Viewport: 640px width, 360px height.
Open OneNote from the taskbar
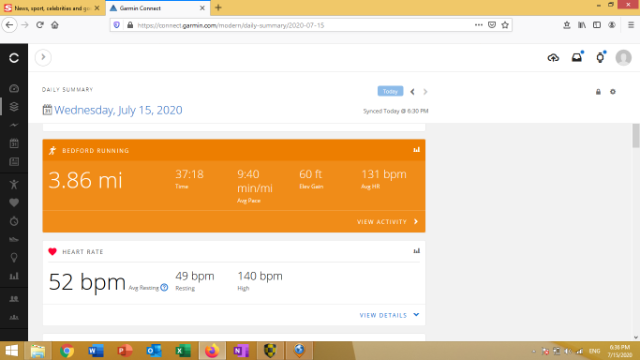coord(241,351)
